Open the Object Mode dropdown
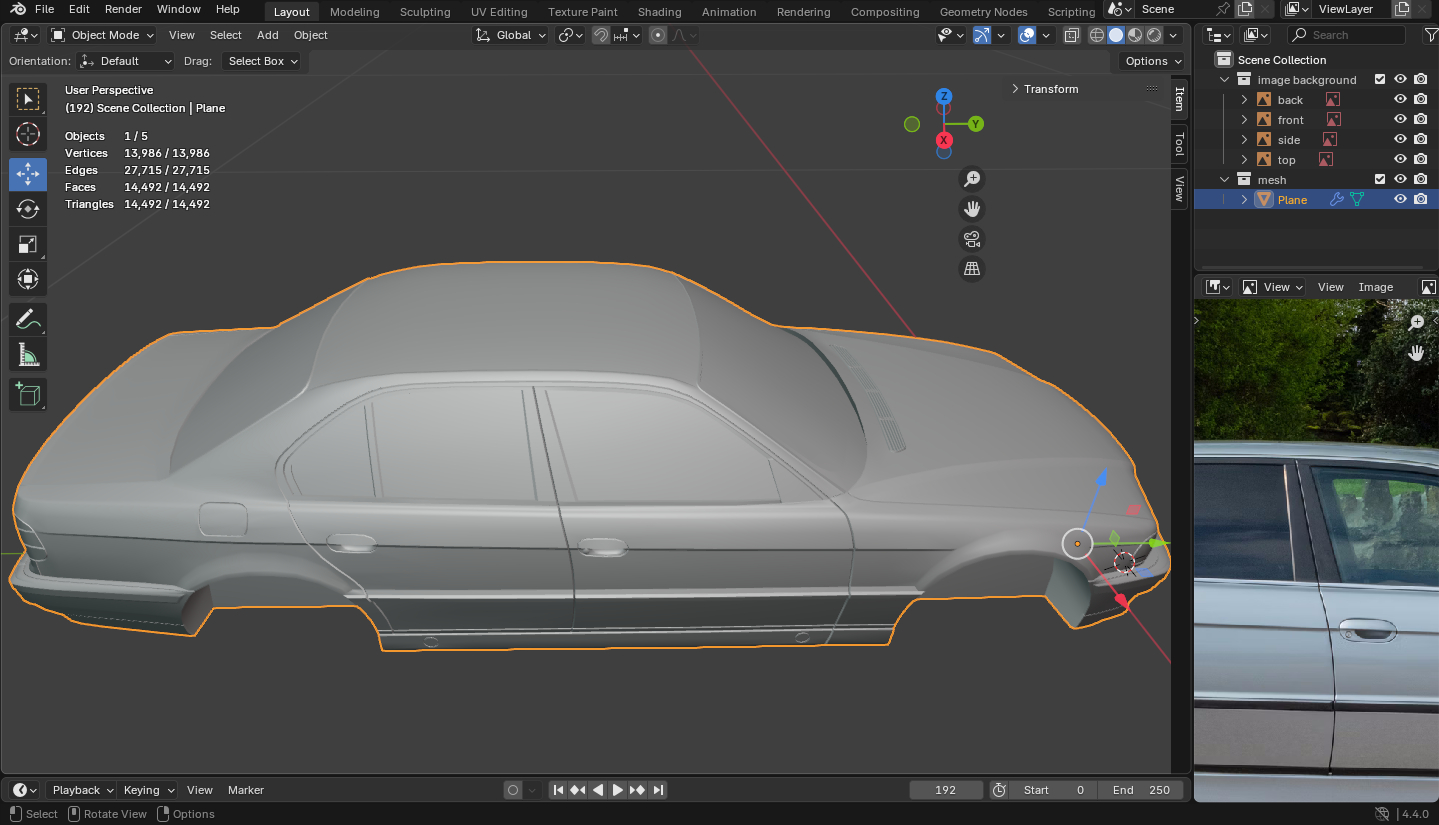The image size is (1439, 825). click(103, 35)
